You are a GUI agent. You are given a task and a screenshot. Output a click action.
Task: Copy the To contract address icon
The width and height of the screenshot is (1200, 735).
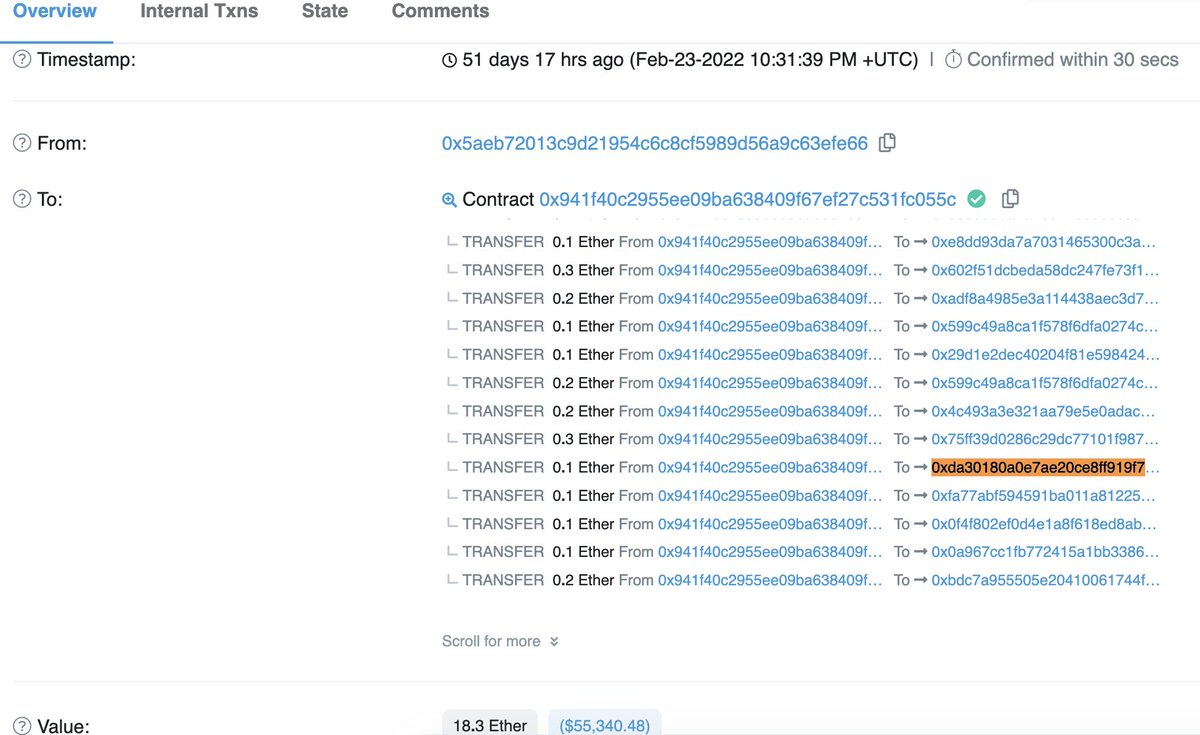tap(1010, 198)
